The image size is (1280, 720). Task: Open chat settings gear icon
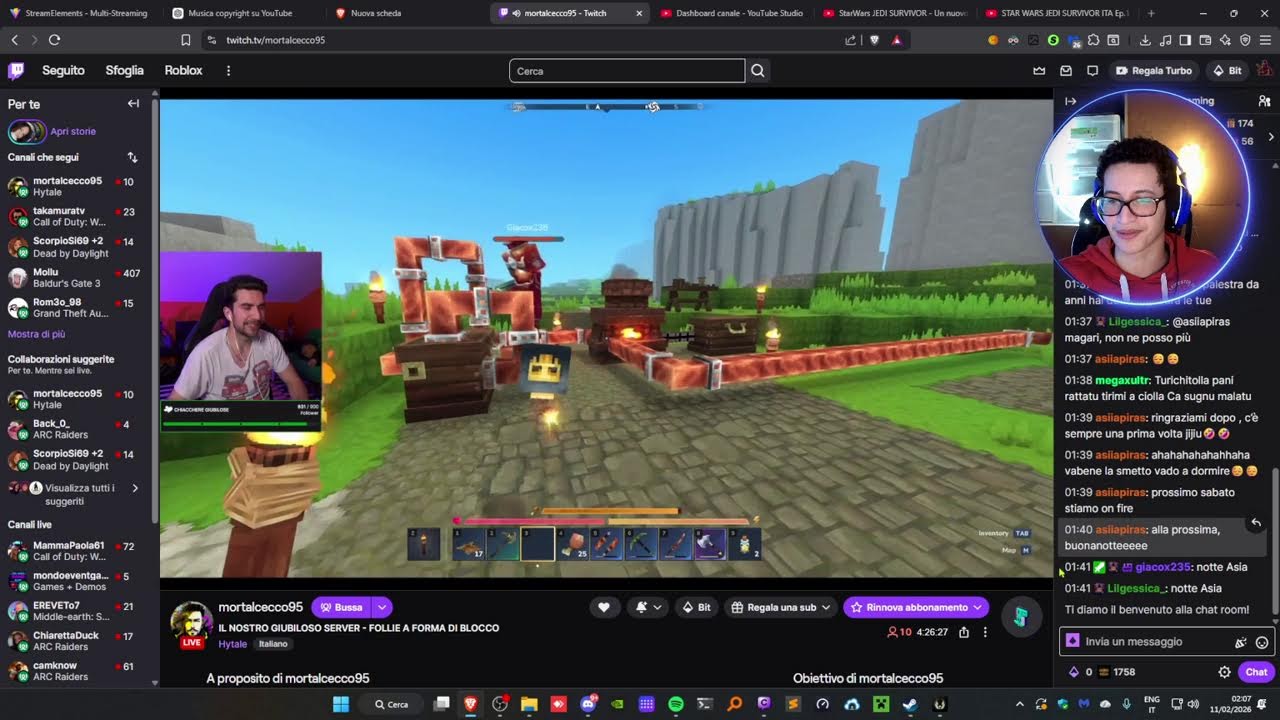tap(1224, 672)
